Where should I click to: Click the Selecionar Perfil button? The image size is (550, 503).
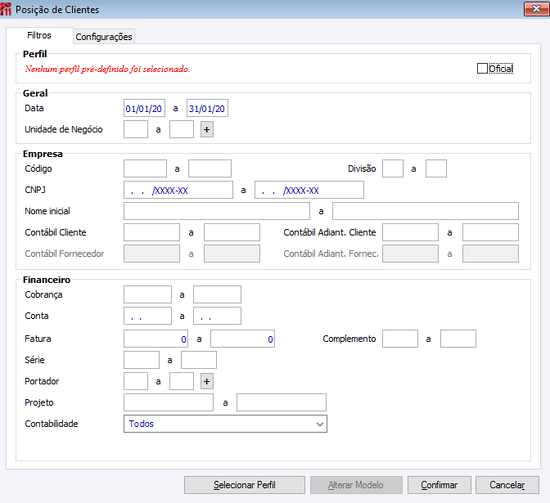coord(244,485)
